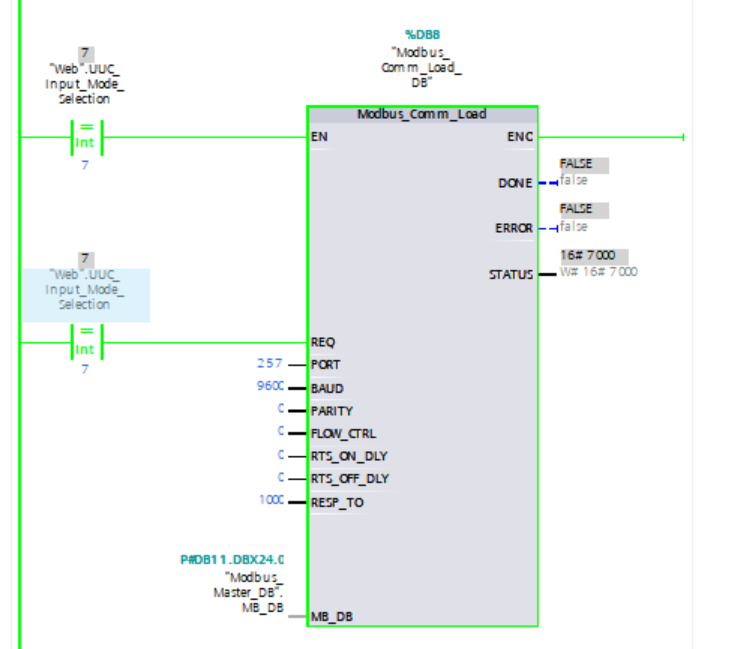Click the RTS_OFF_DLY input value
This screenshot has height=649, width=739.
coord(280,477)
